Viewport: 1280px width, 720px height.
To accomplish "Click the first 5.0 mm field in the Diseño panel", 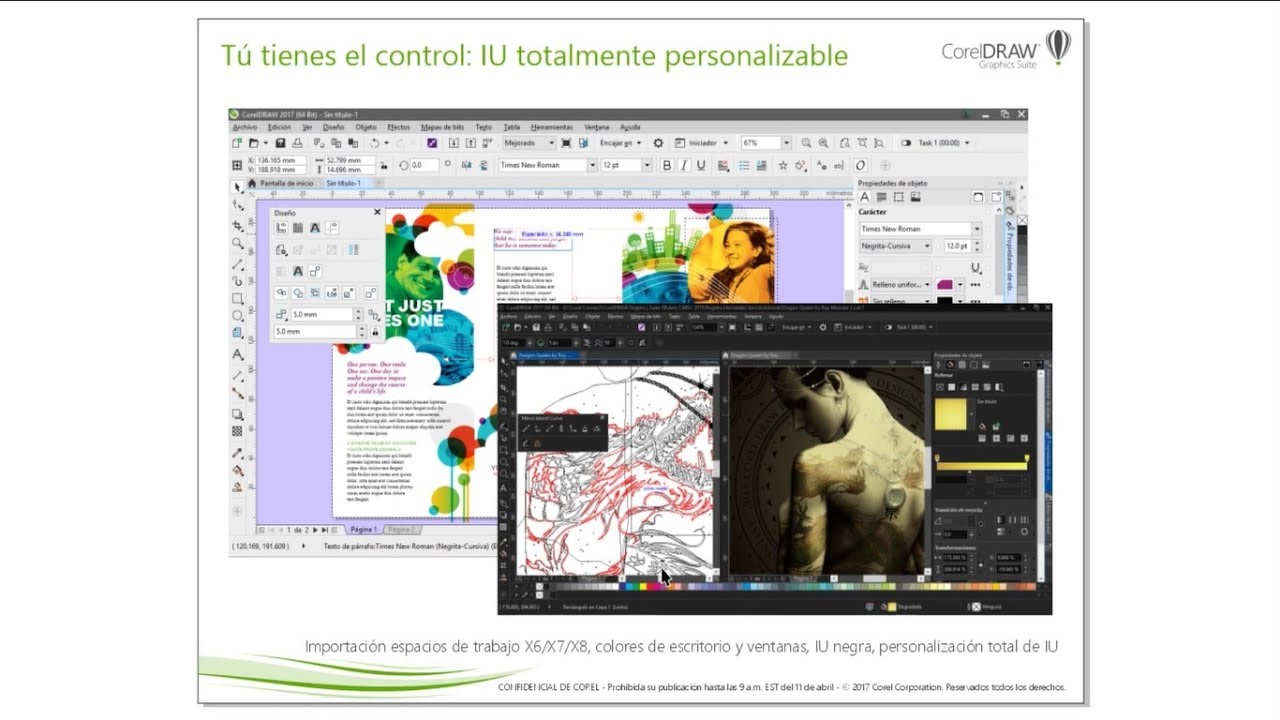I will (322, 314).
